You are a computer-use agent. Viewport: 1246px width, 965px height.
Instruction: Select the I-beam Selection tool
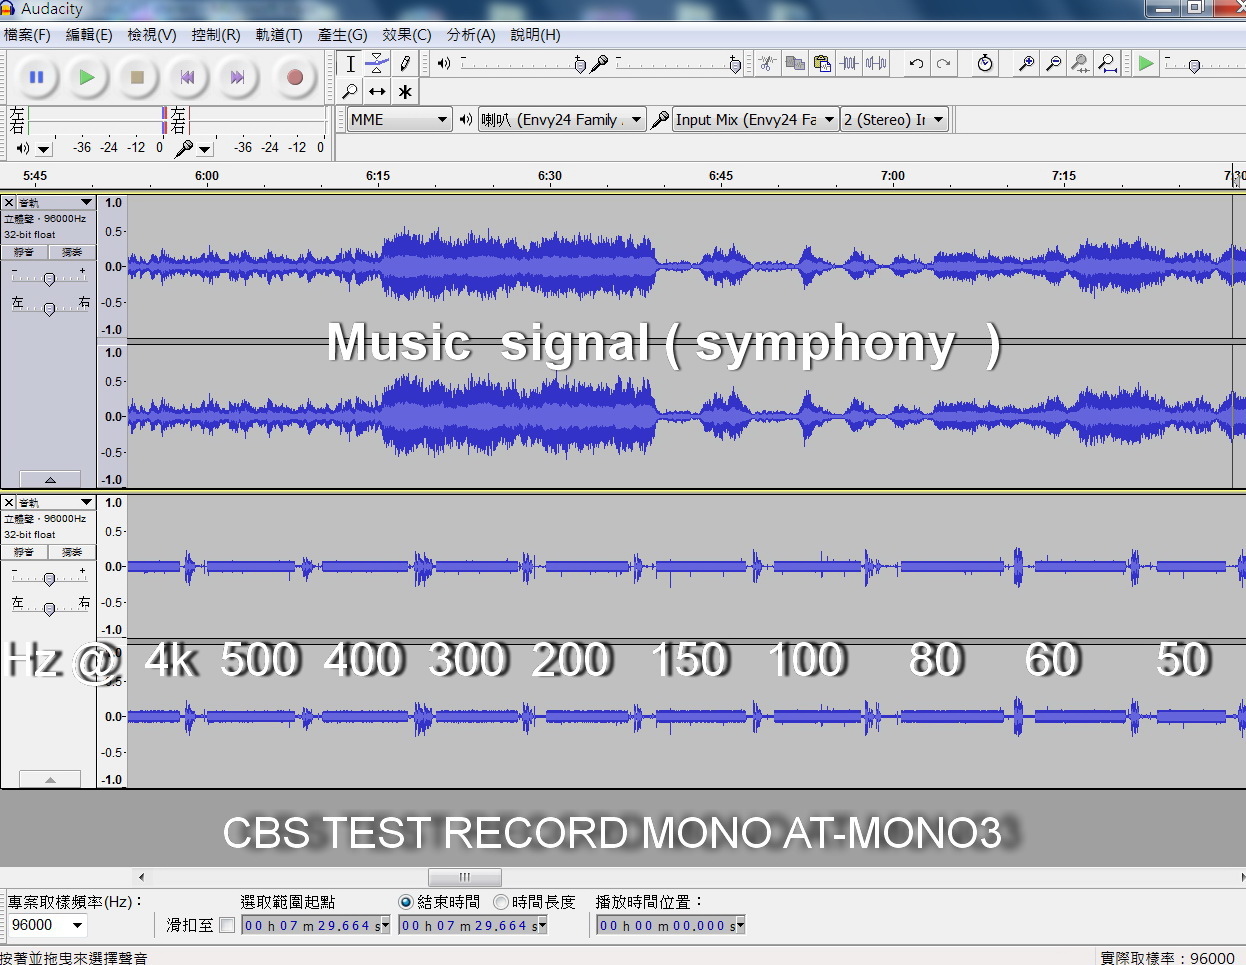point(350,64)
